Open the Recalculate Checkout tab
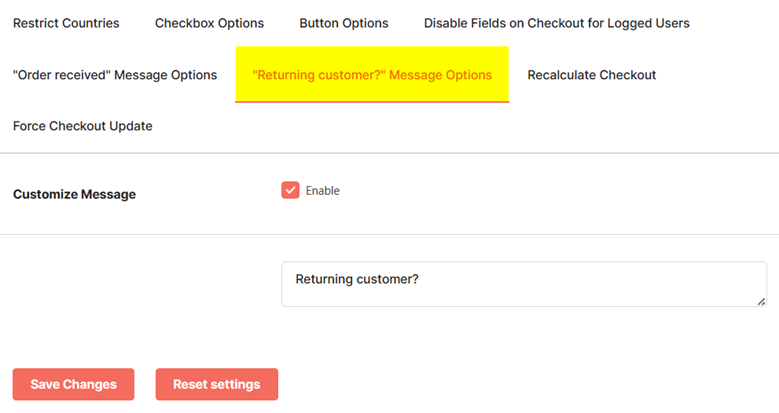Screen dimensions: 779x413 (x=592, y=75)
